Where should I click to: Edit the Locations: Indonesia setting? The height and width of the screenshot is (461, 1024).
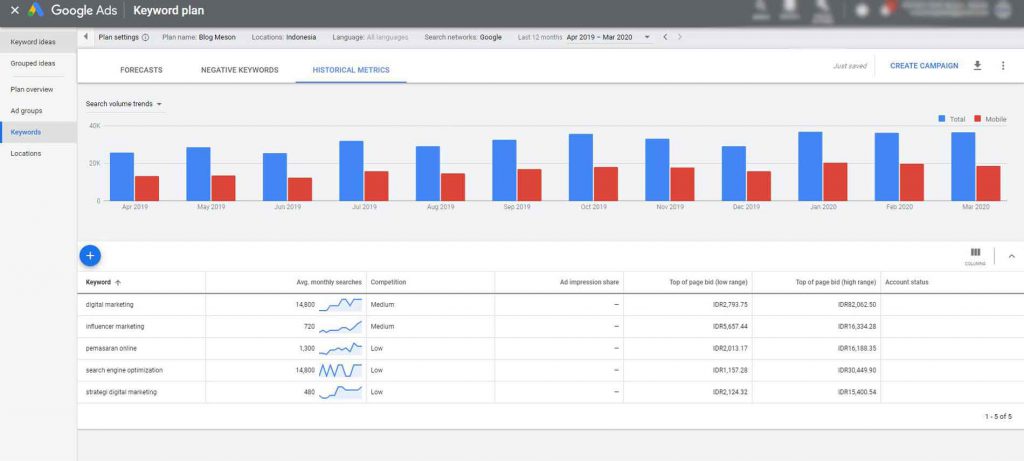pos(283,37)
